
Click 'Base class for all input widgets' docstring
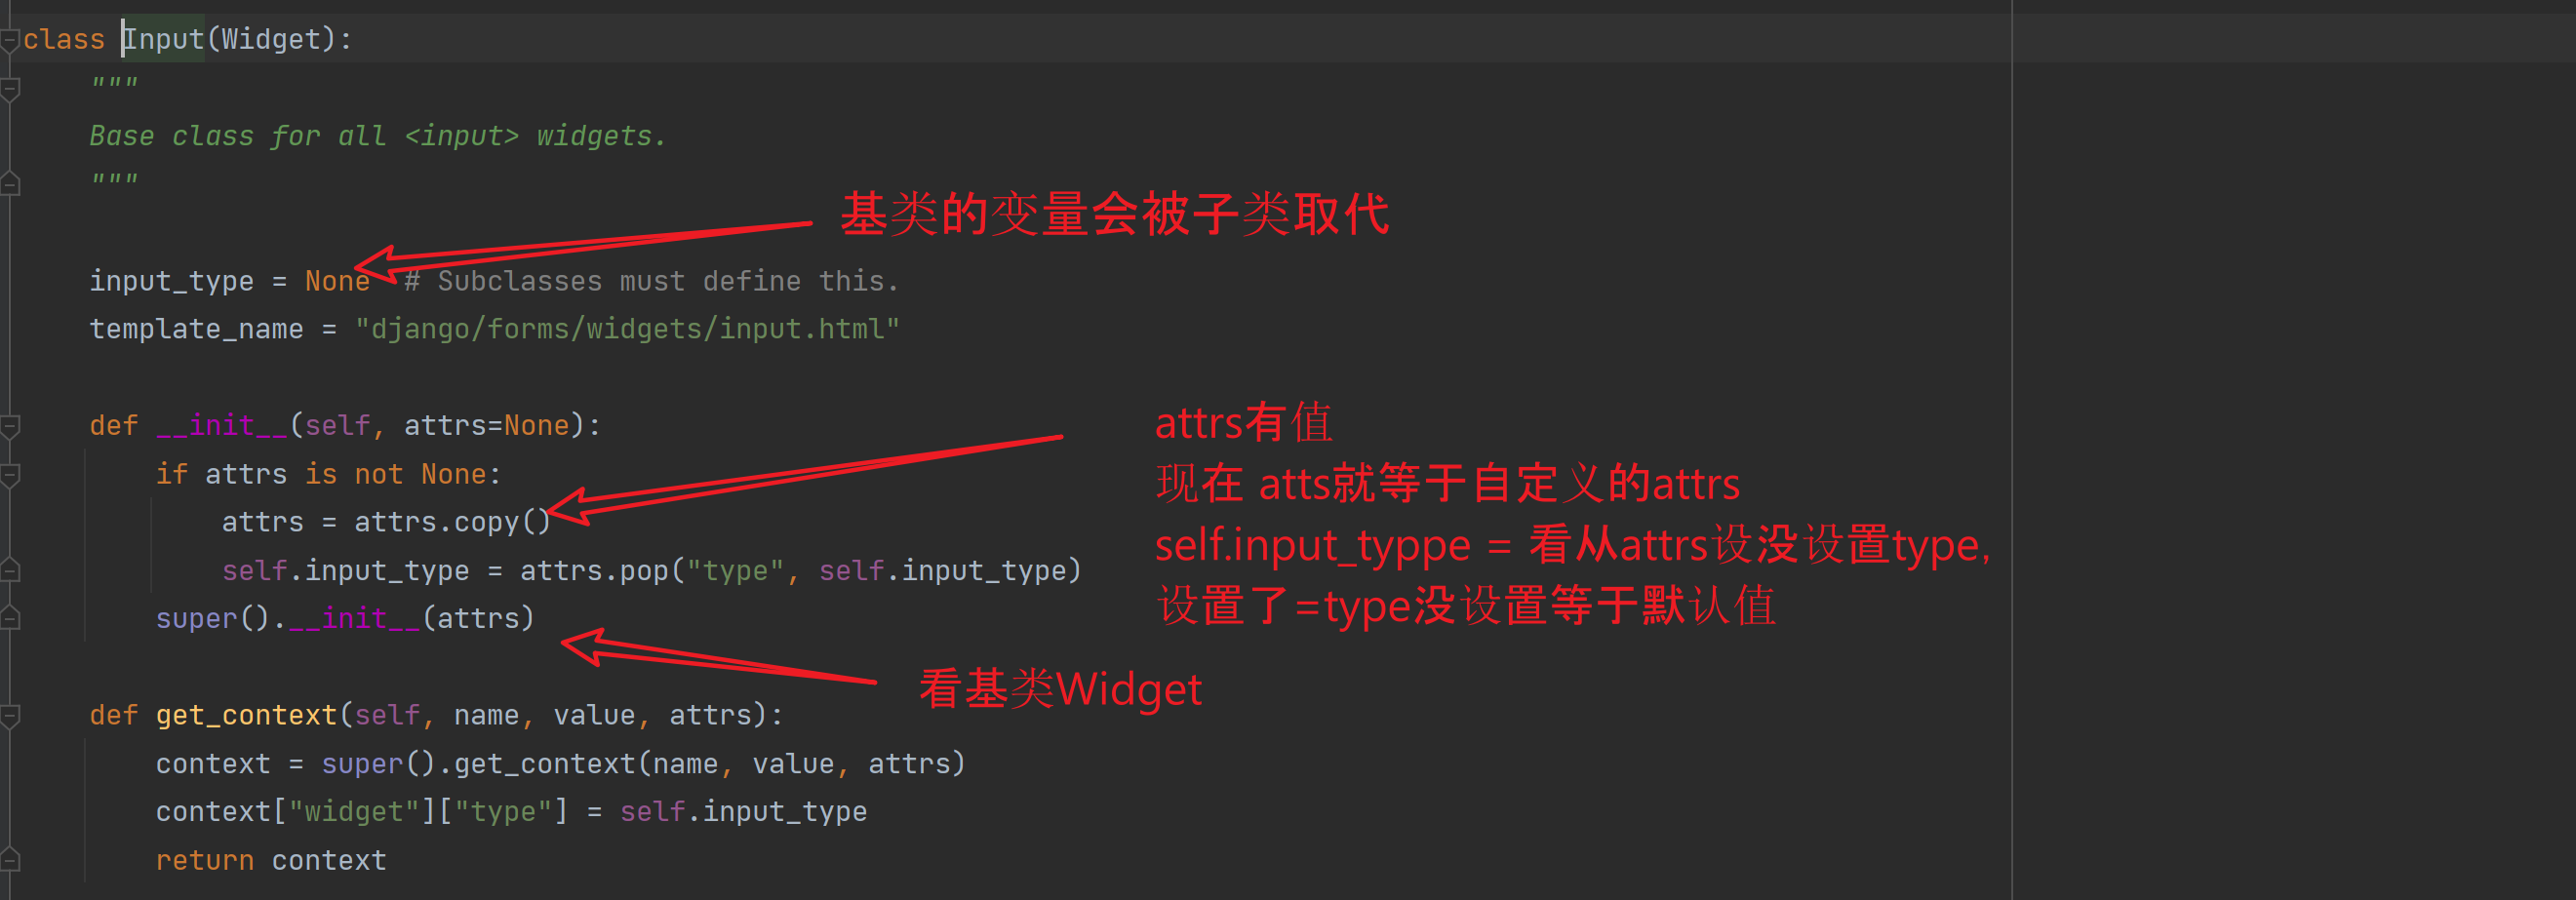[x=377, y=136]
